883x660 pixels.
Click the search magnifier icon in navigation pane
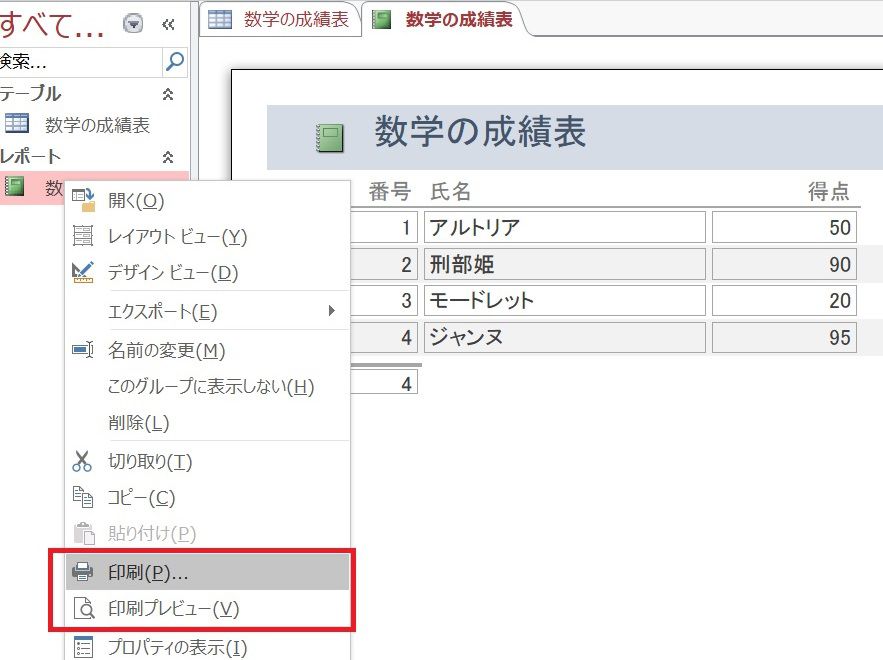pos(175,62)
